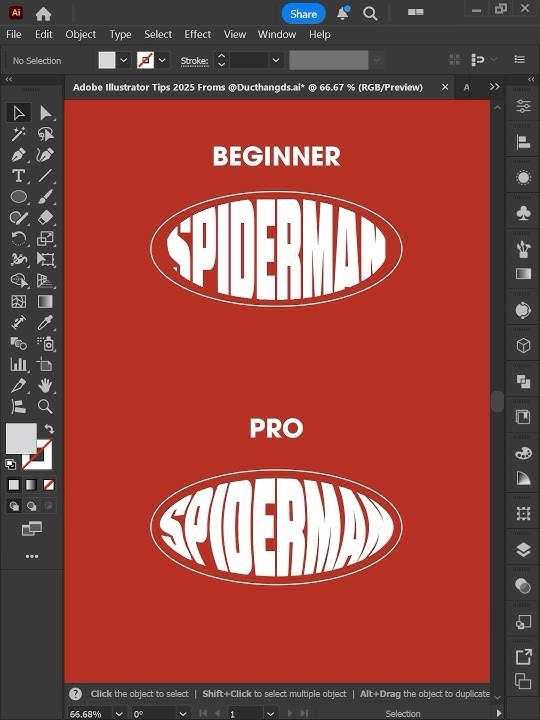Pick the Width warp tool
This screenshot has height=720, width=540.
pyautogui.click(x=18, y=260)
